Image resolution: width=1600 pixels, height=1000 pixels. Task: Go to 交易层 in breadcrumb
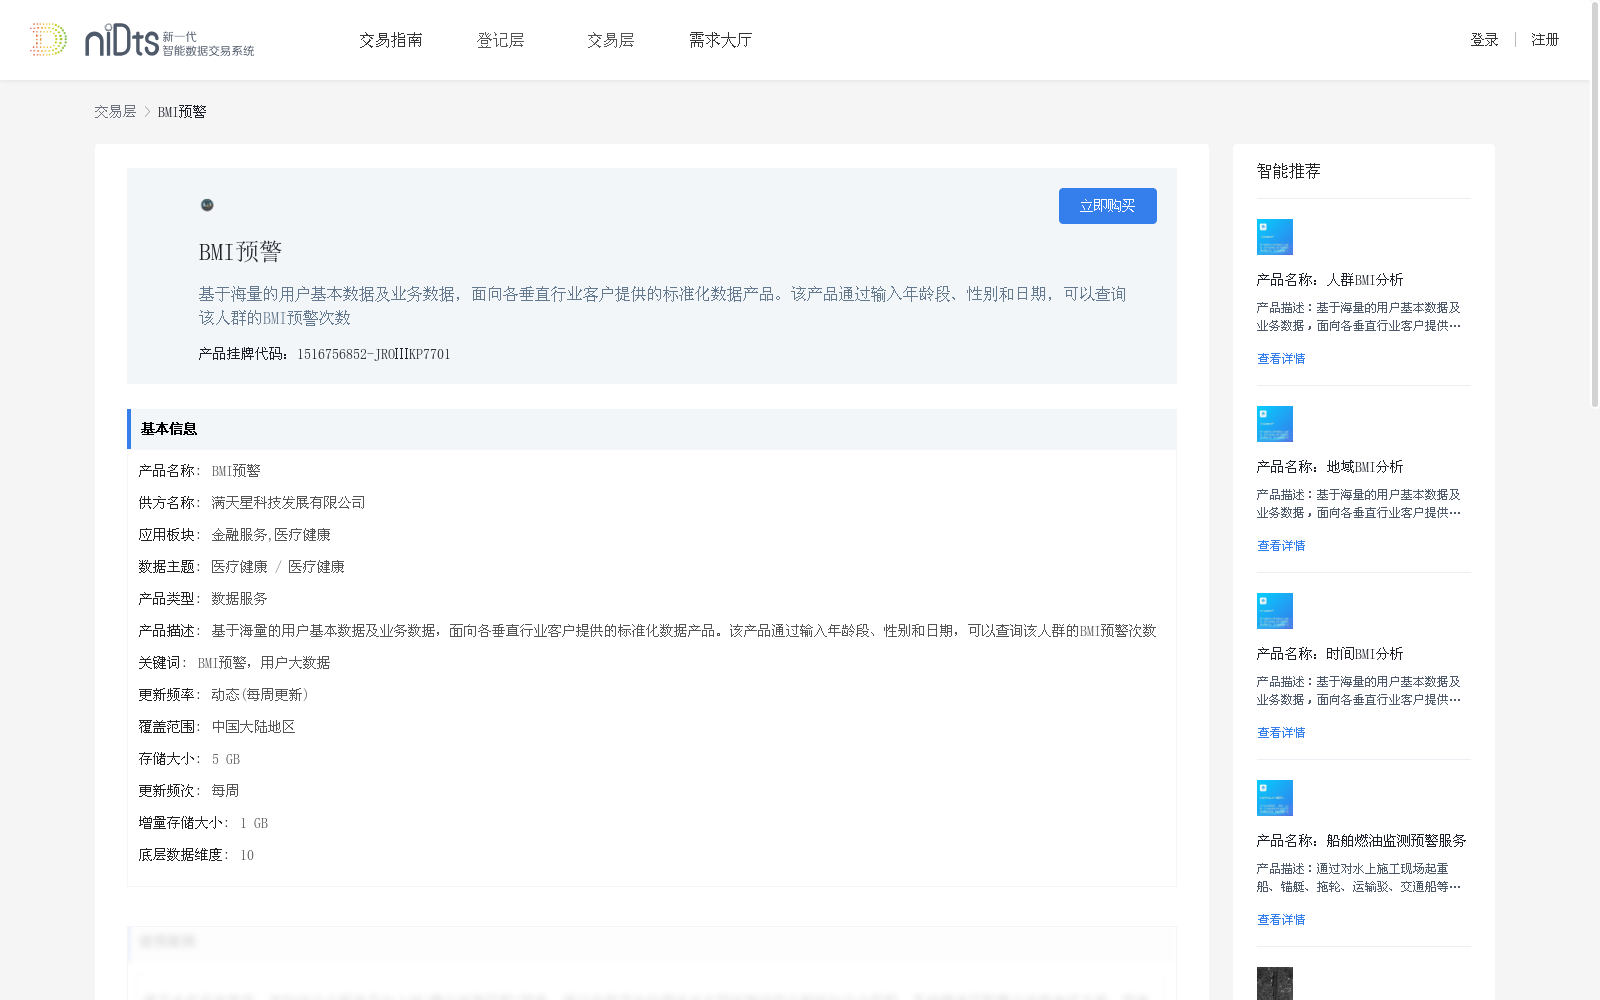coord(115,112)
